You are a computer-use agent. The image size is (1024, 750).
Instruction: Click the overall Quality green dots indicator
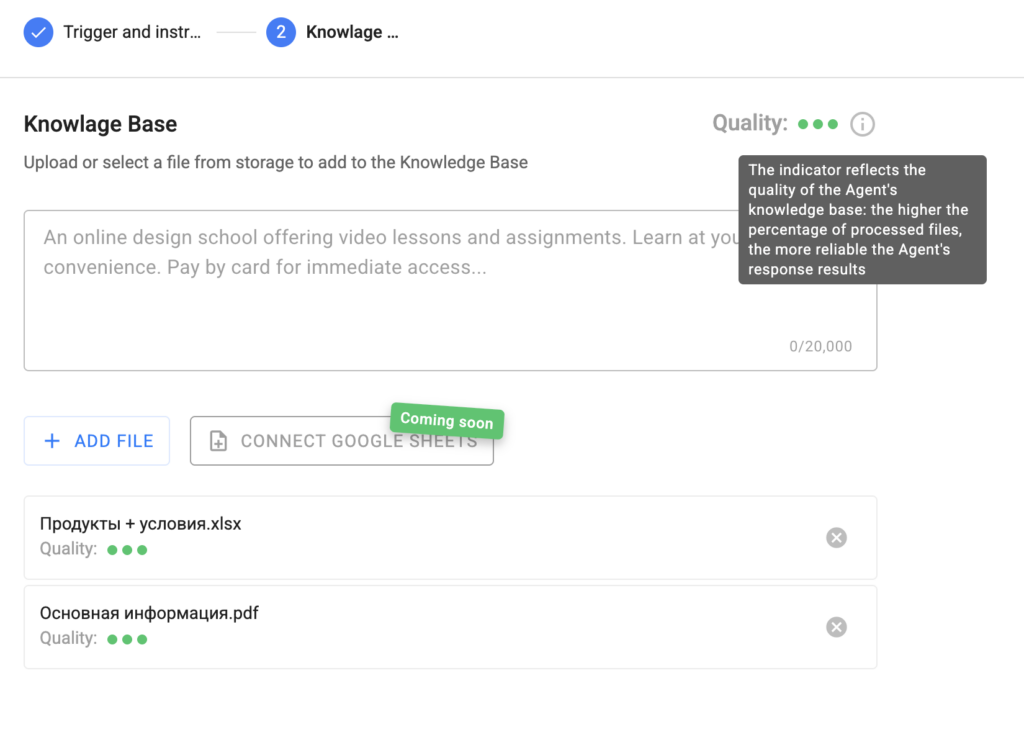click(x=818, y=125)
